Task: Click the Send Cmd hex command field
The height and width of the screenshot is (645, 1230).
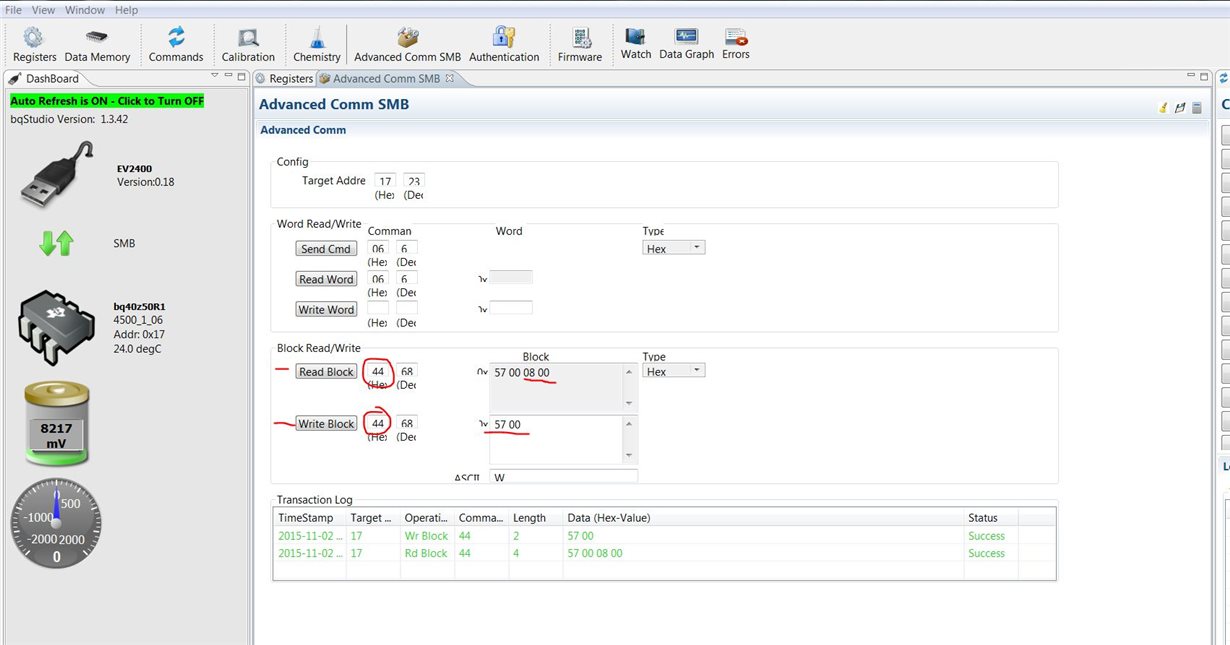Action: (x=378, y=248)
